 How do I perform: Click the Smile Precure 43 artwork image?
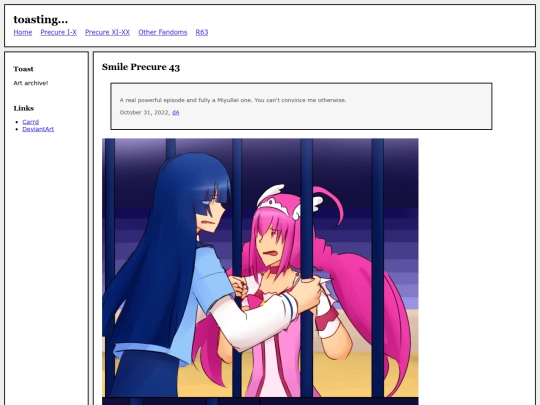[x=260, y=271]
